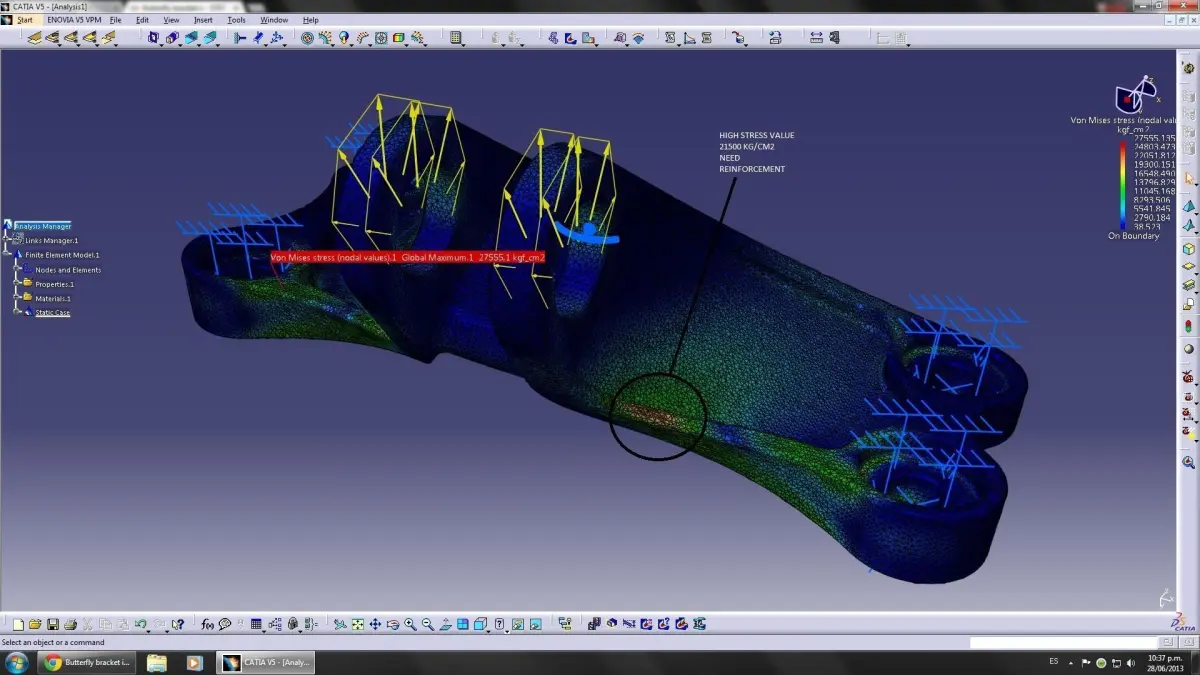Screen dimensions: 1200x675
Task: Click the HIGH STRESS VALUE annotation text
Action: [757, 135]
